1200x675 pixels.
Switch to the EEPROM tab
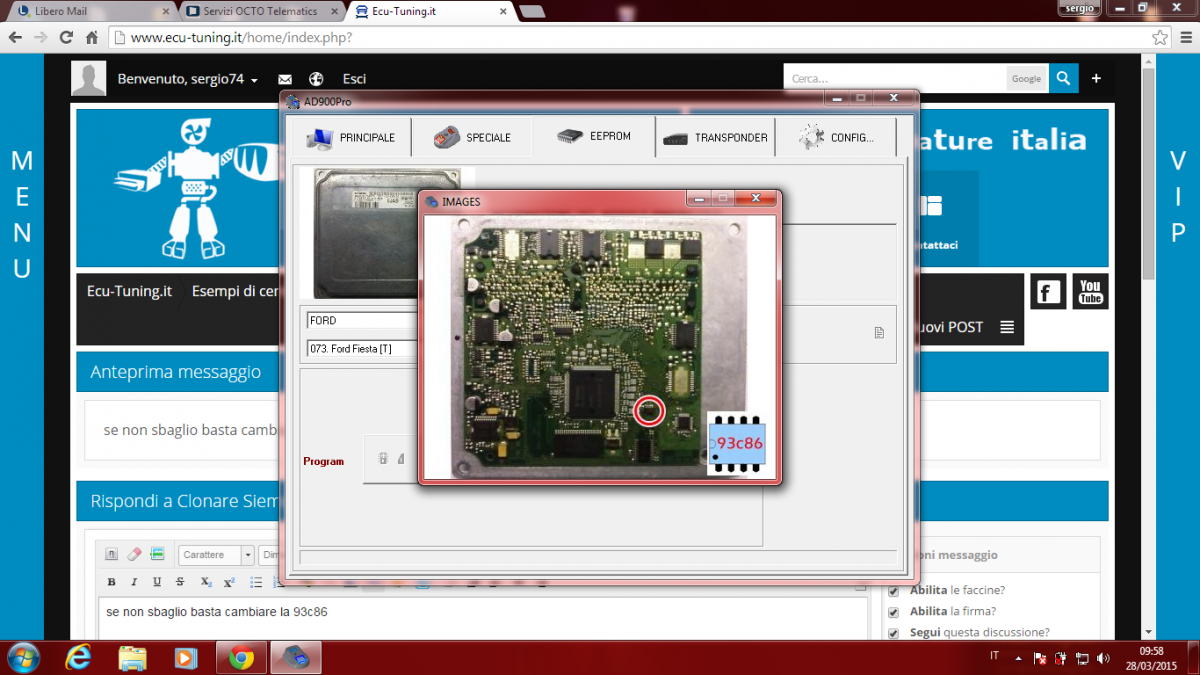coord(594,136)
